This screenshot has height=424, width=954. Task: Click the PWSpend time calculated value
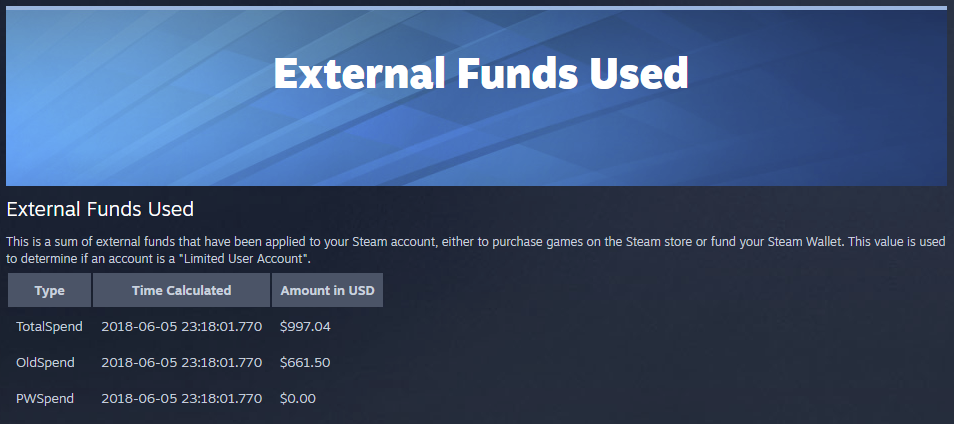click(x=181, y=399)
